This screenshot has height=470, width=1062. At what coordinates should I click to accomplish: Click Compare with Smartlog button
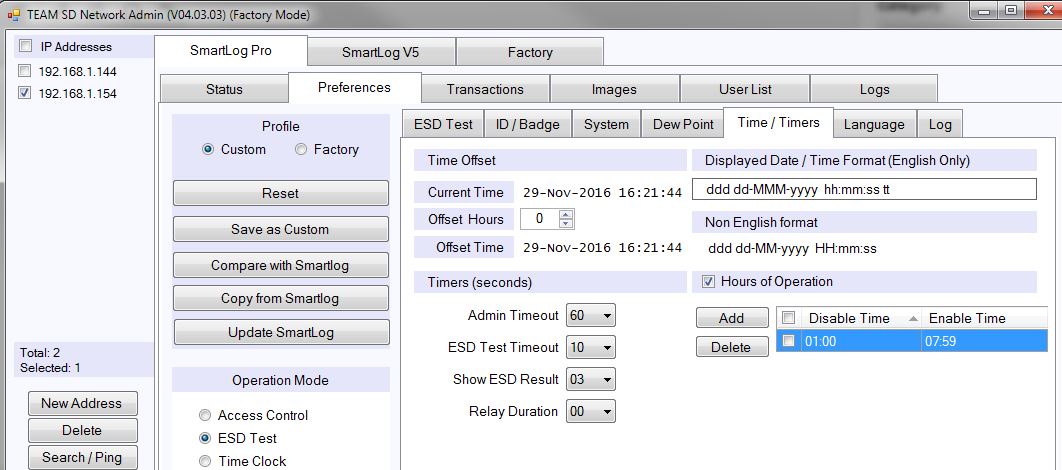click(280, 265)
